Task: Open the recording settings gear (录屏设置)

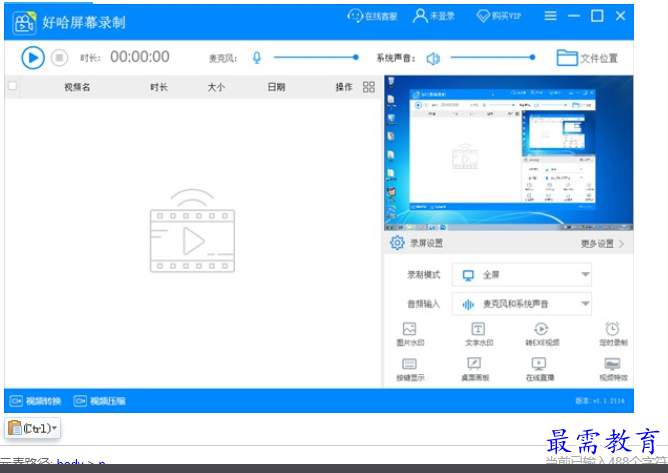Action: click(x=397, y=243)
